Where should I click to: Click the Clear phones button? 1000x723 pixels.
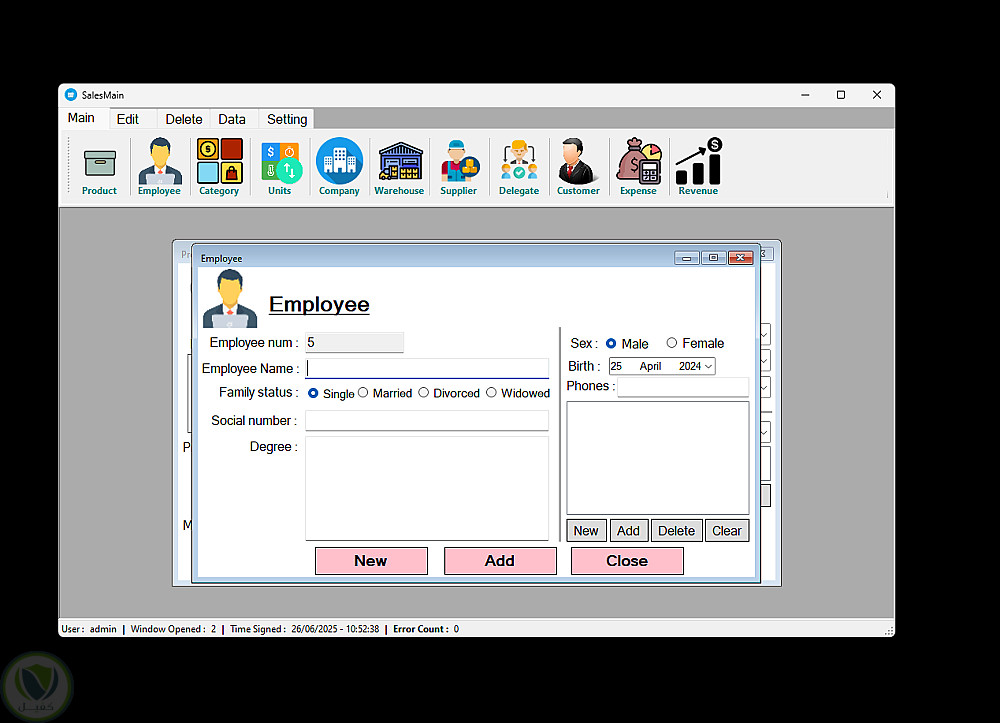(727, 530)
